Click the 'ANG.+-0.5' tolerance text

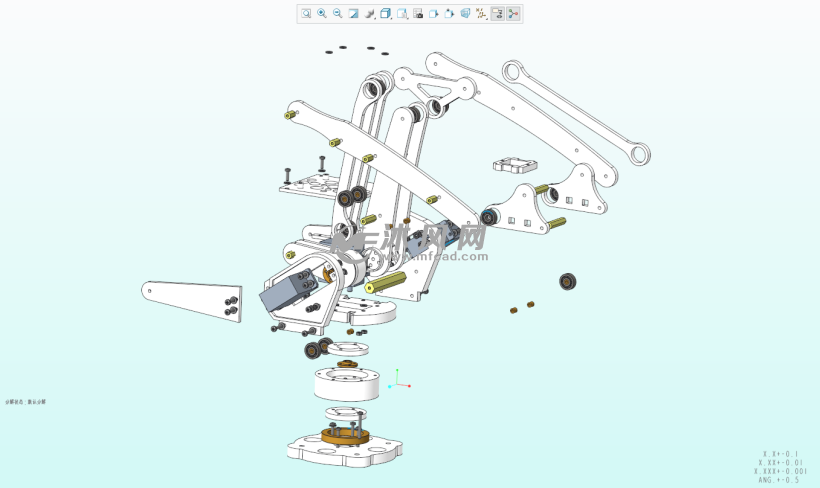[779, 480]
